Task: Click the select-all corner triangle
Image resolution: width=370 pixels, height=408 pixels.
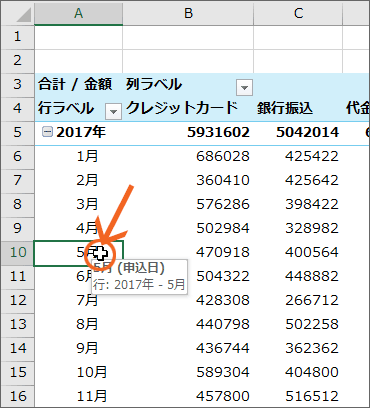Action: click(x=23, y=15)
